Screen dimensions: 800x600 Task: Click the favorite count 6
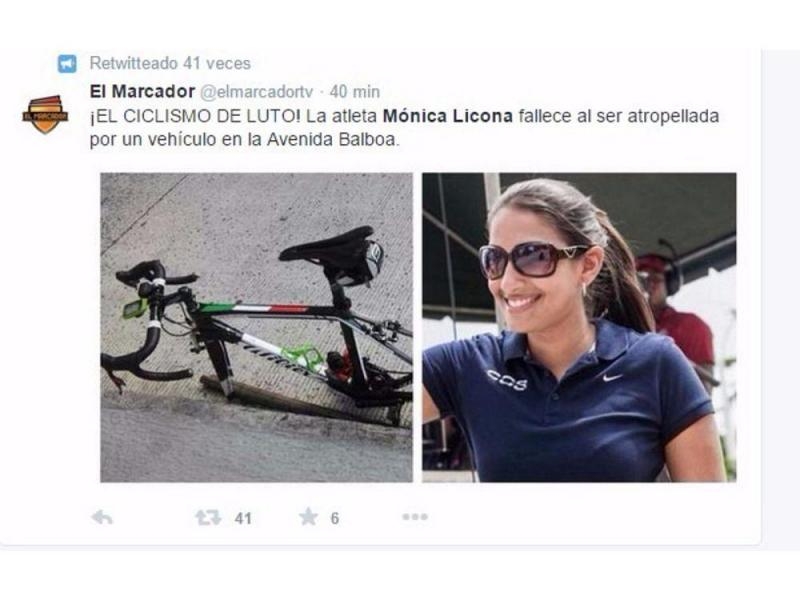tap(335, 518)
